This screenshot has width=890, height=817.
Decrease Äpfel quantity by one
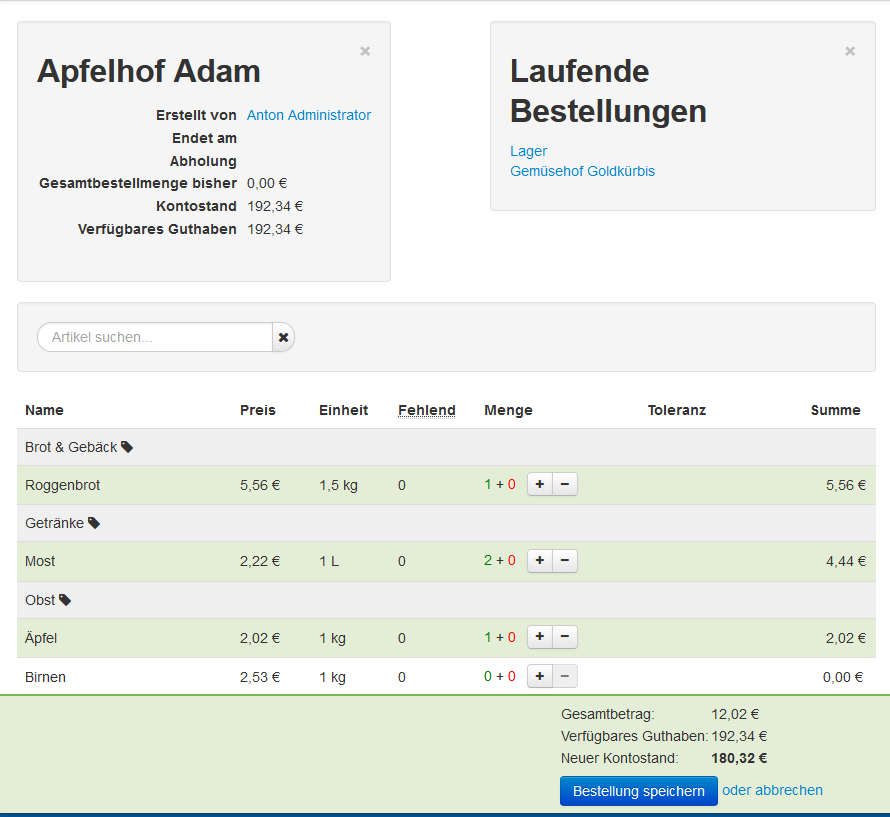click(x=565, y=637)
